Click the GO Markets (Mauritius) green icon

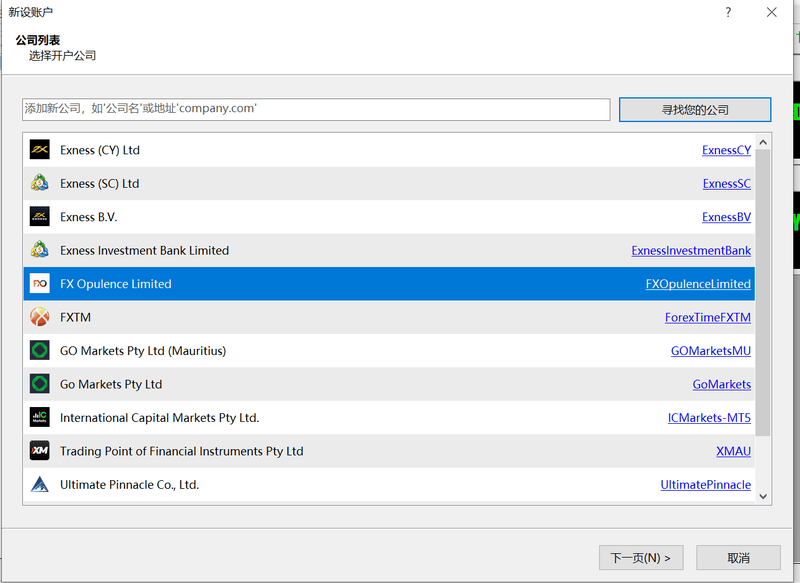pos(39,351)
